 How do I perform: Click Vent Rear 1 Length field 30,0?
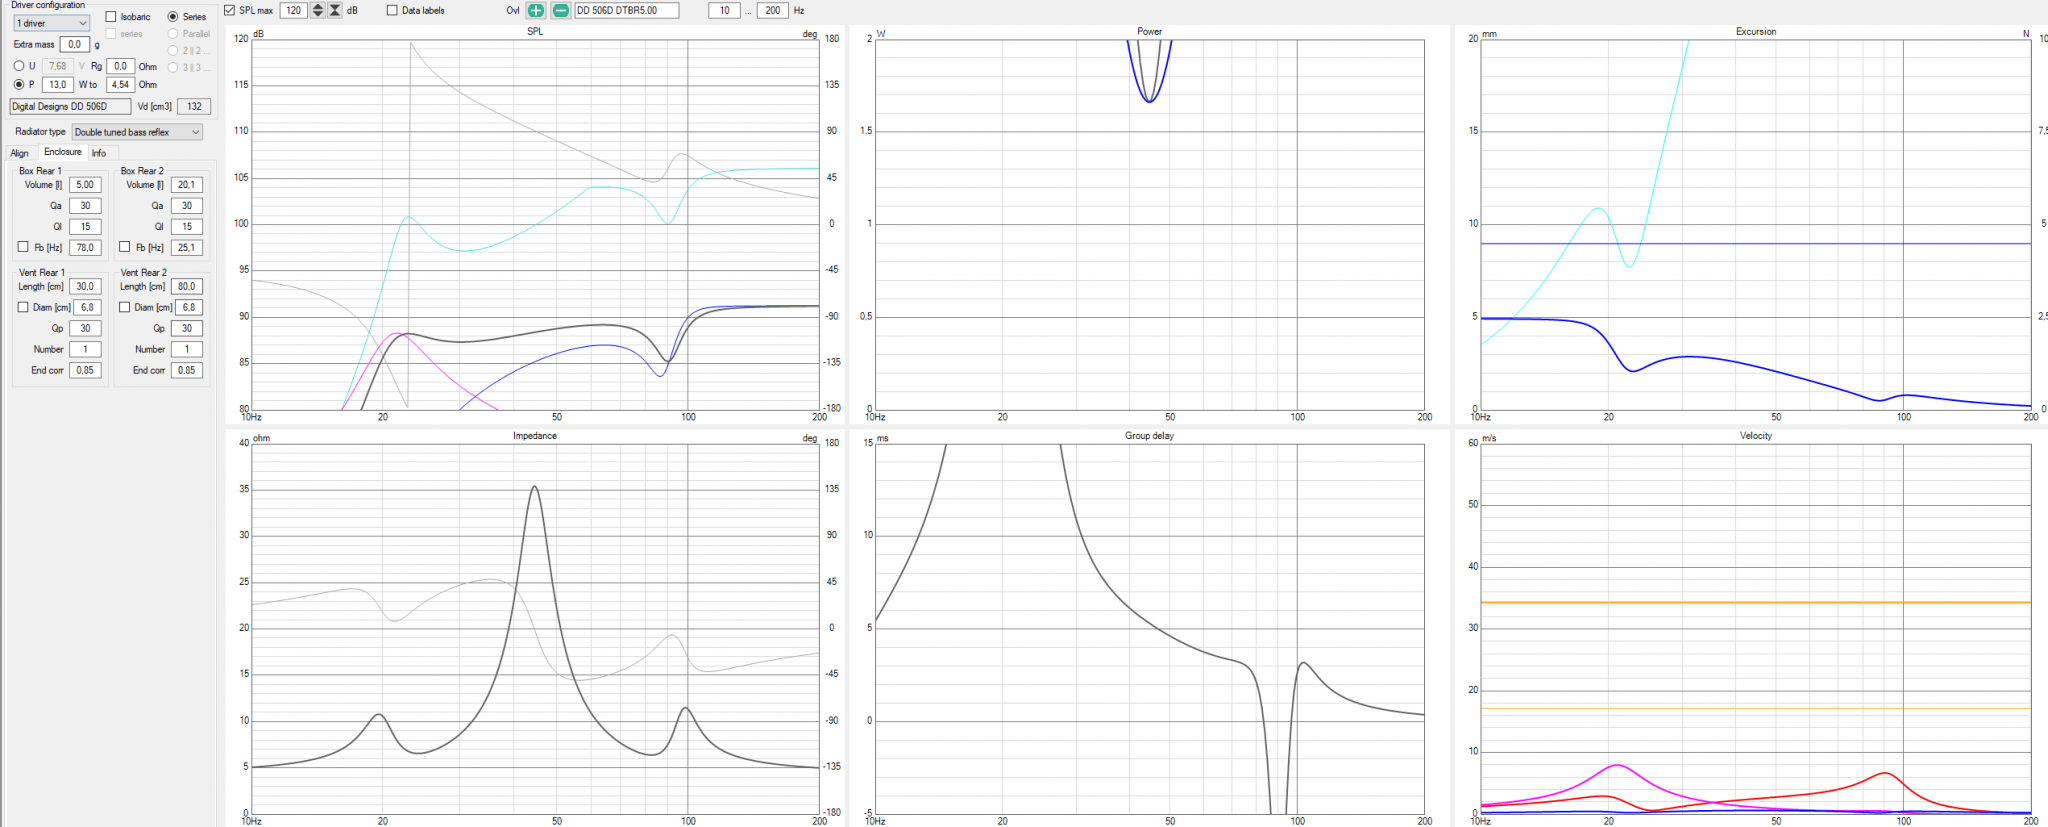(85, 286)
